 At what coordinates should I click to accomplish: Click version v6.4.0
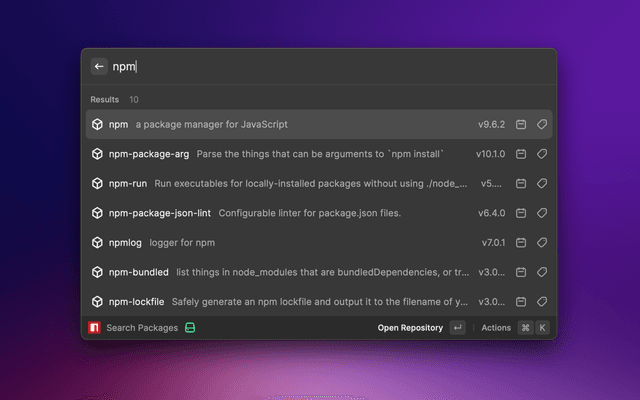pyautogui.click(x=491, y=213)
